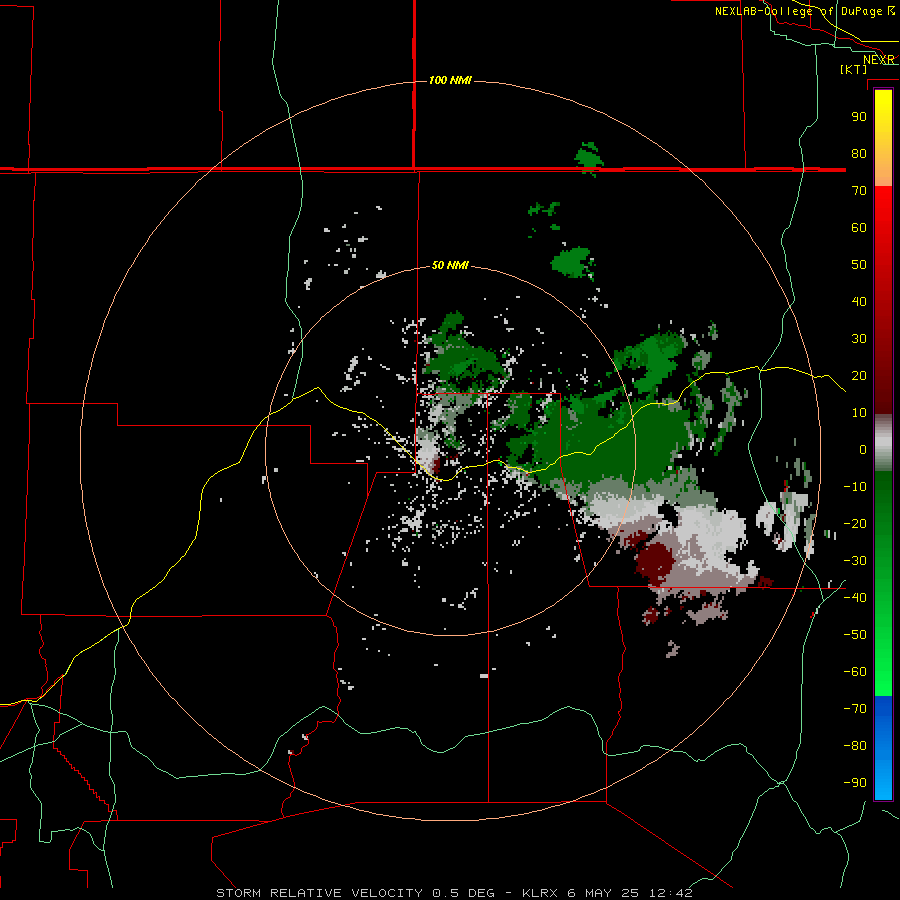Select the positive 70 knot scale label

click(859, 191)
